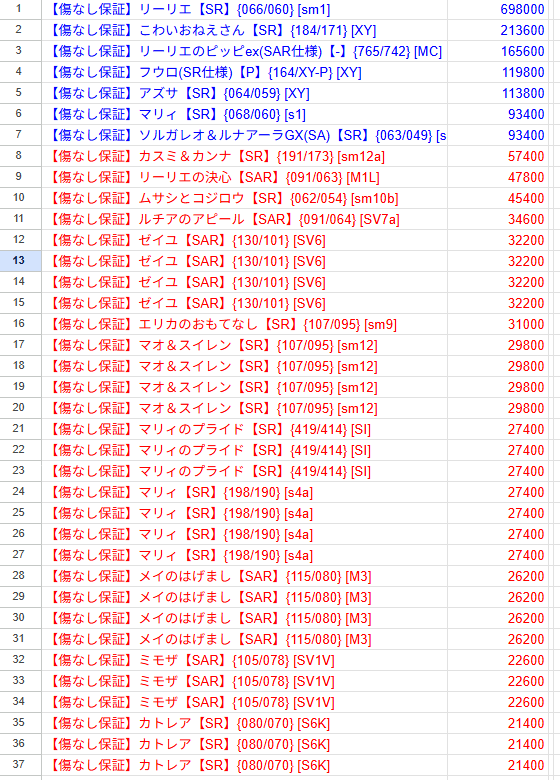Select the ムサシとコジロウ【SR】 cell

coord(244,198)
